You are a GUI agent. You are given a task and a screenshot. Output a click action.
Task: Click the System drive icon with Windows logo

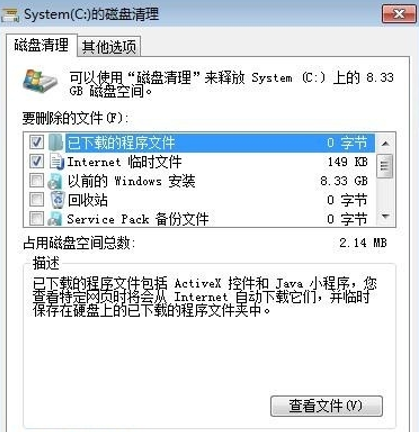tap(40, 81)
